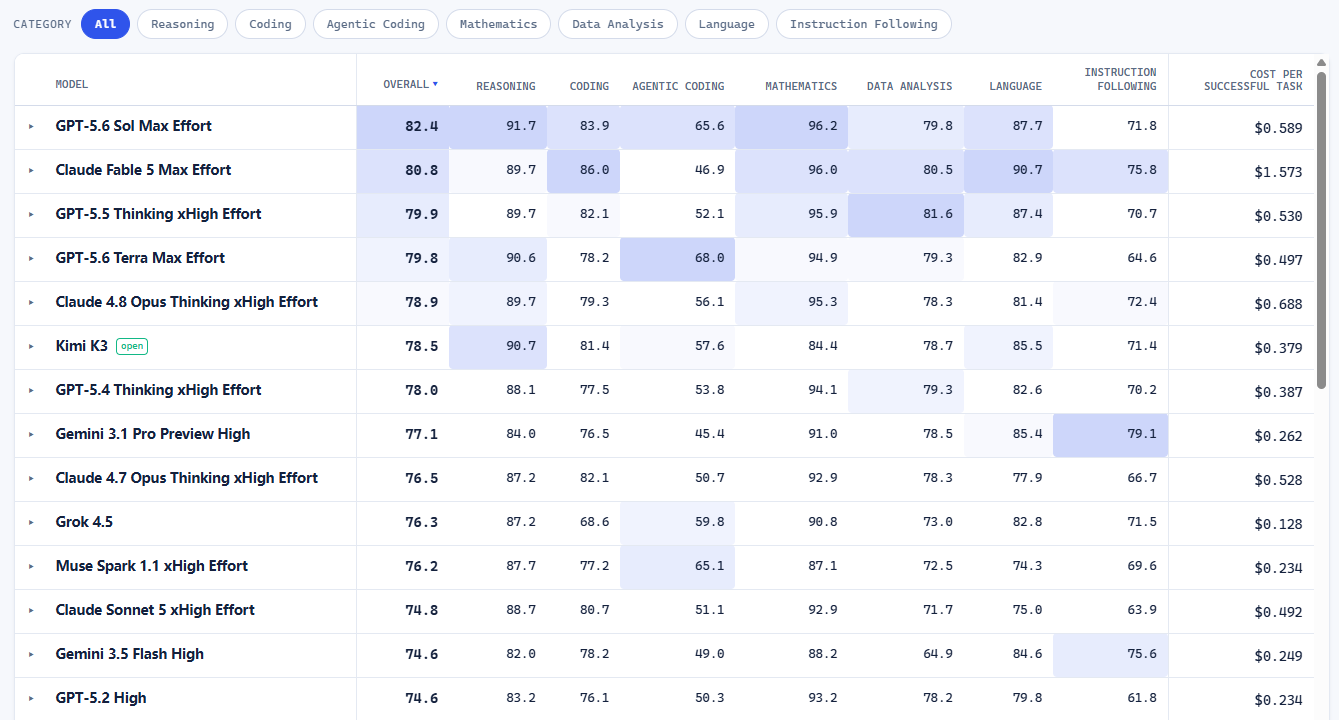
Task: Click the green open badge beside Kimi K3
Action: pyautogui.click(x=132, y=346)
